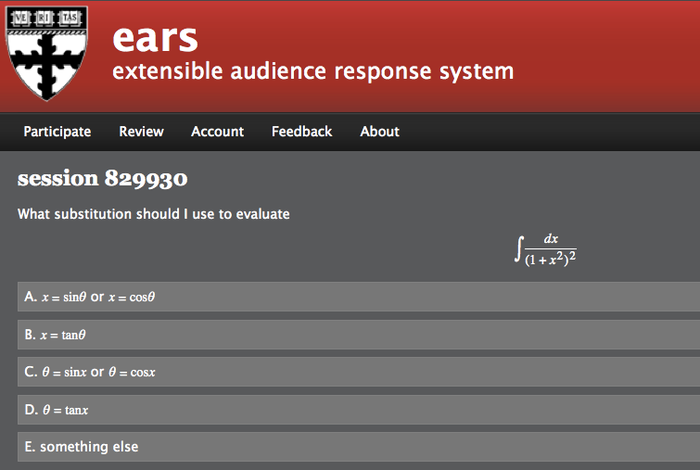Click the Harvard shield logo
Viewport: 700px width, 470px height.
pyautogui.click(x=47, y=52)
